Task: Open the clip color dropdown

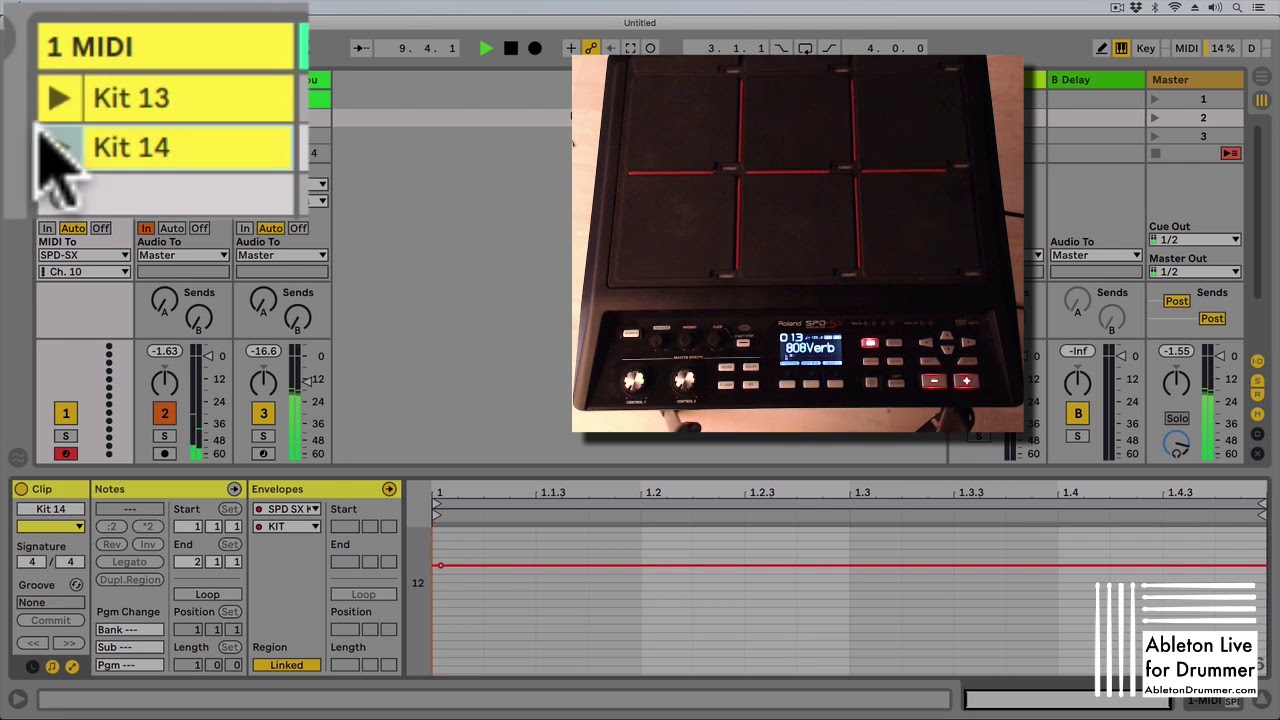Action: (x=50, y=526)
